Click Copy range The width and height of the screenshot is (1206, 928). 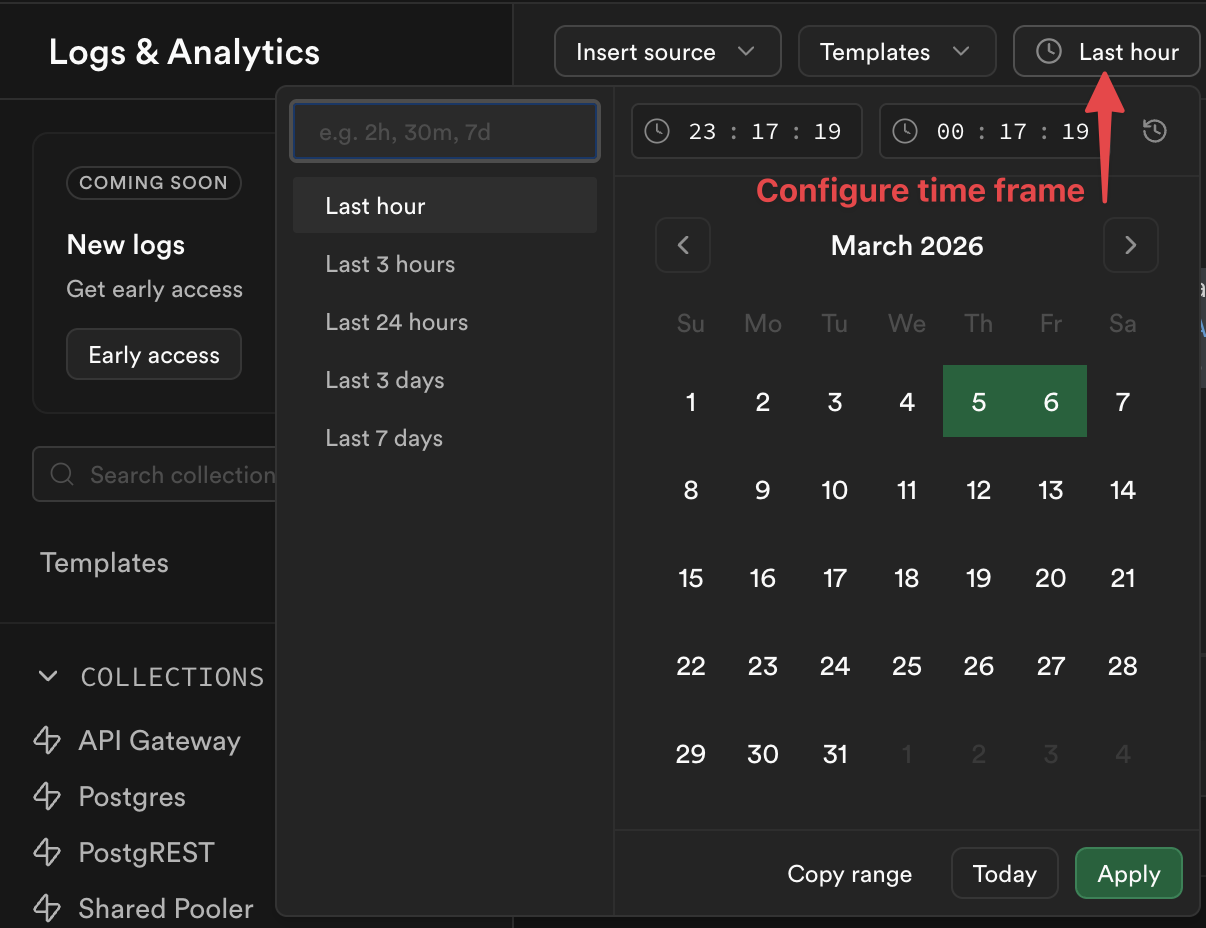[x=849, y=874]
